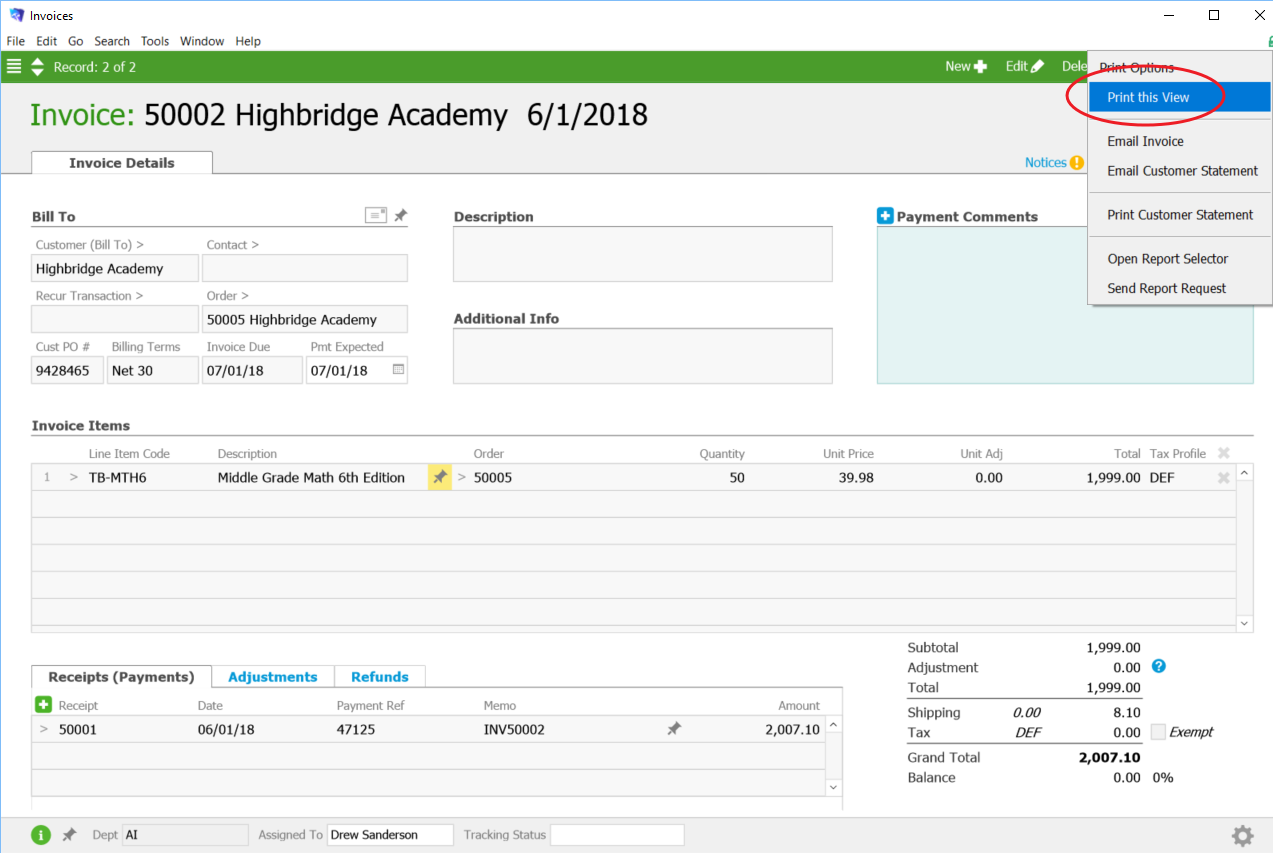Image resolution: width=1273 pixels, height=853 pixels.
Task: Click the pin icon beside Dept in status bar
Action: (x=69, y=834)
